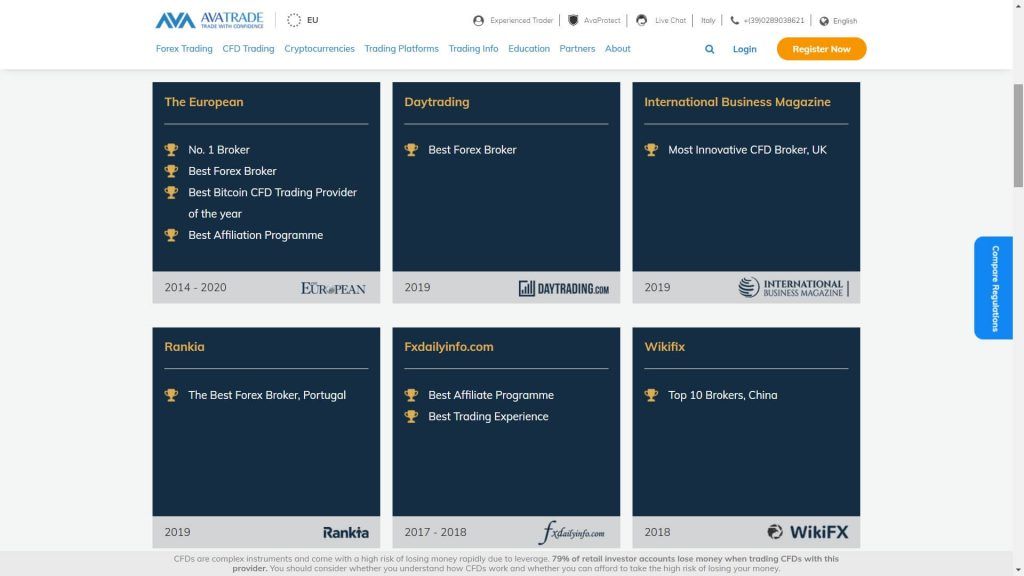The width and height of the screenshot is (1024, 576).
Task: Click AvaProtect link
Action: point(602,21)
